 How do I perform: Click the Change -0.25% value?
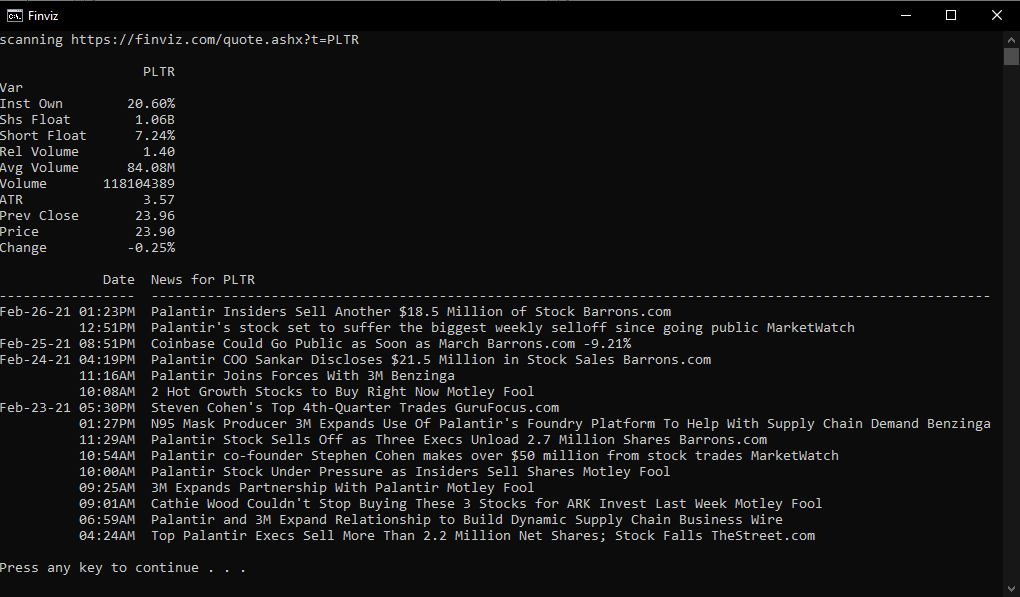(151, 248)
